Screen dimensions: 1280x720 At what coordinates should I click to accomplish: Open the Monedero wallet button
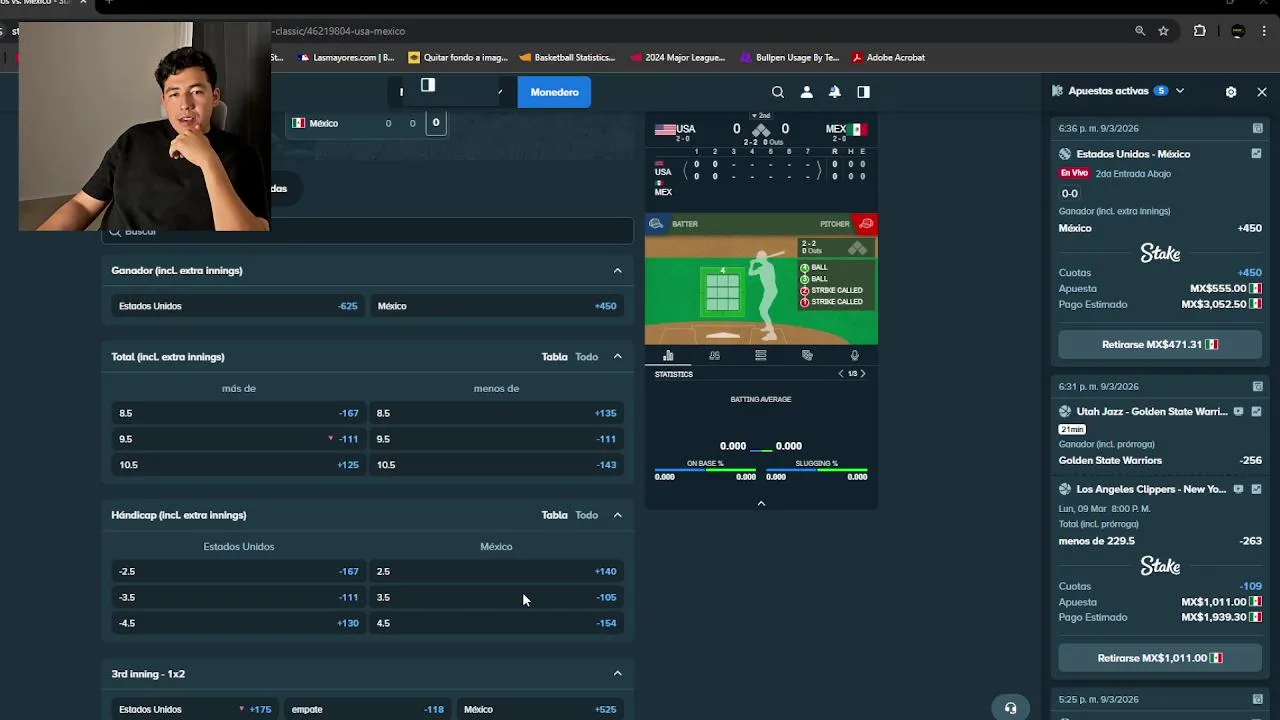[554, 92]
